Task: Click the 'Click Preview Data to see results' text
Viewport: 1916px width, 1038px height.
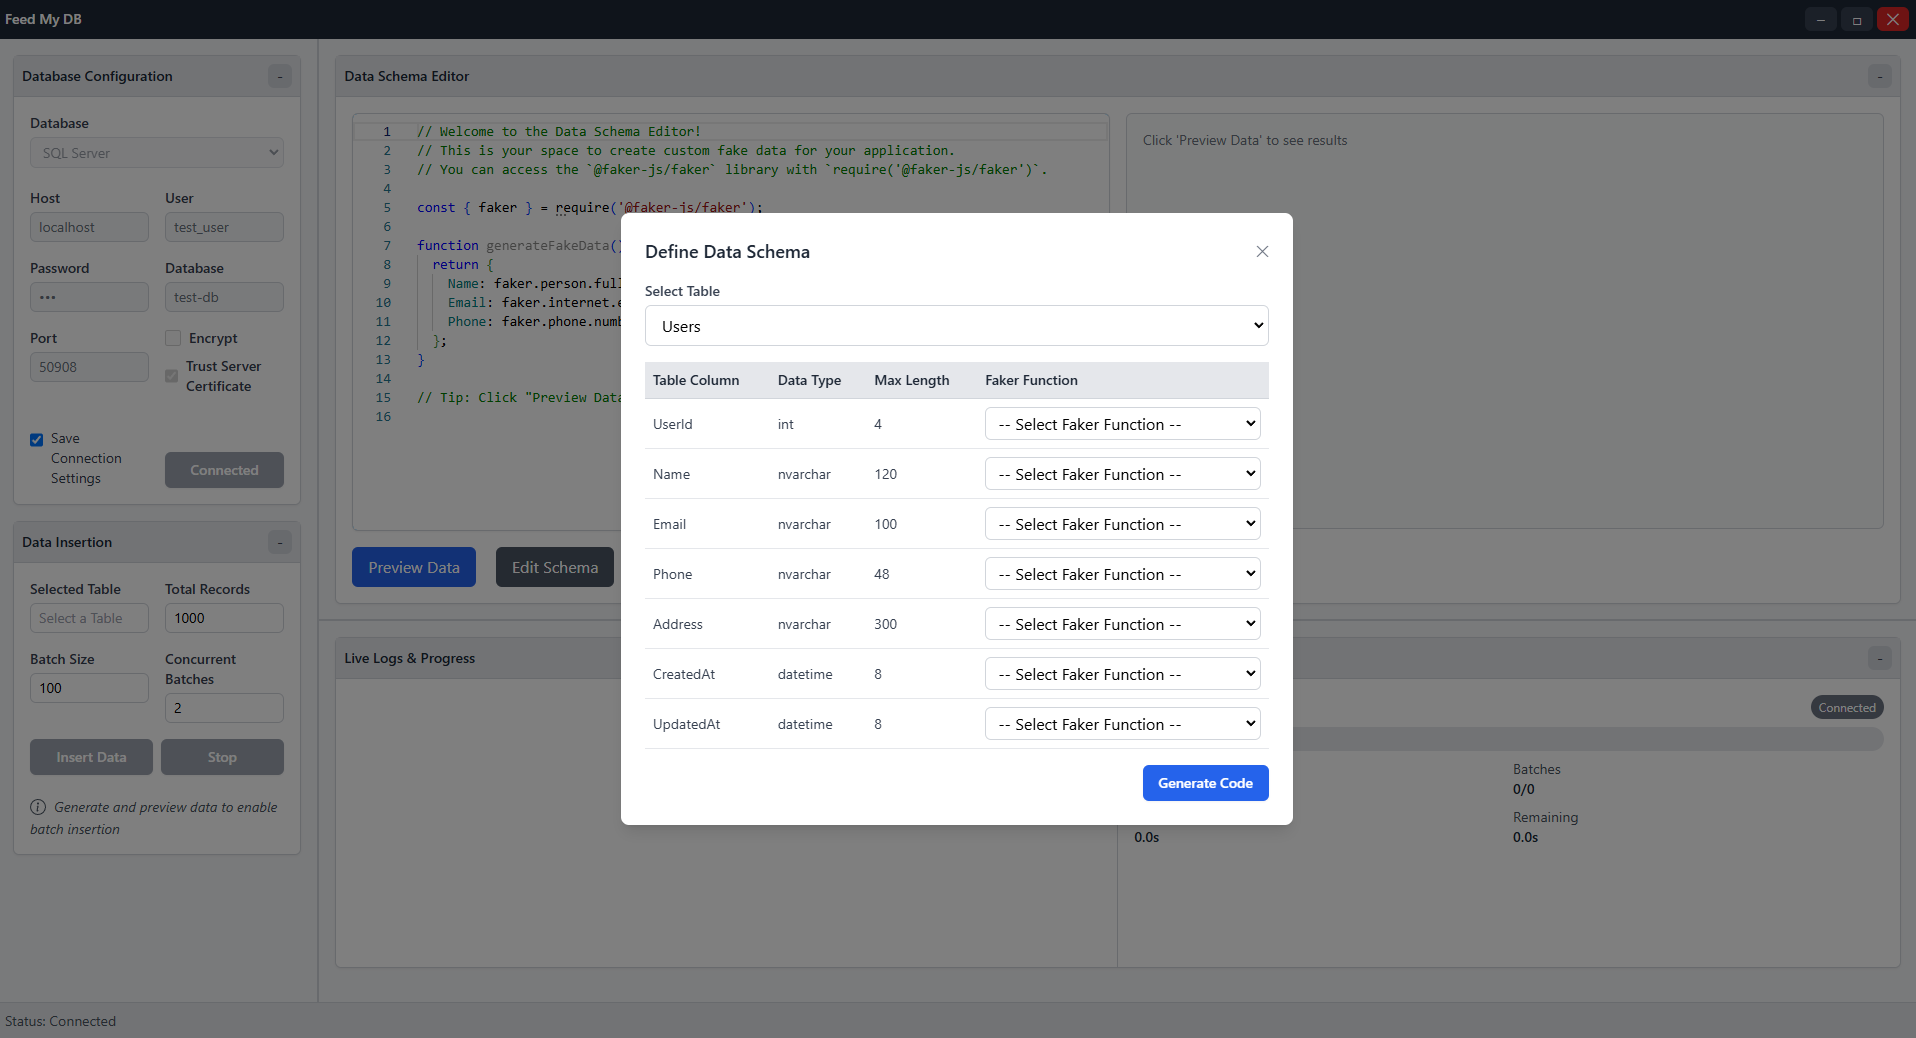Action: (1245, 140)
